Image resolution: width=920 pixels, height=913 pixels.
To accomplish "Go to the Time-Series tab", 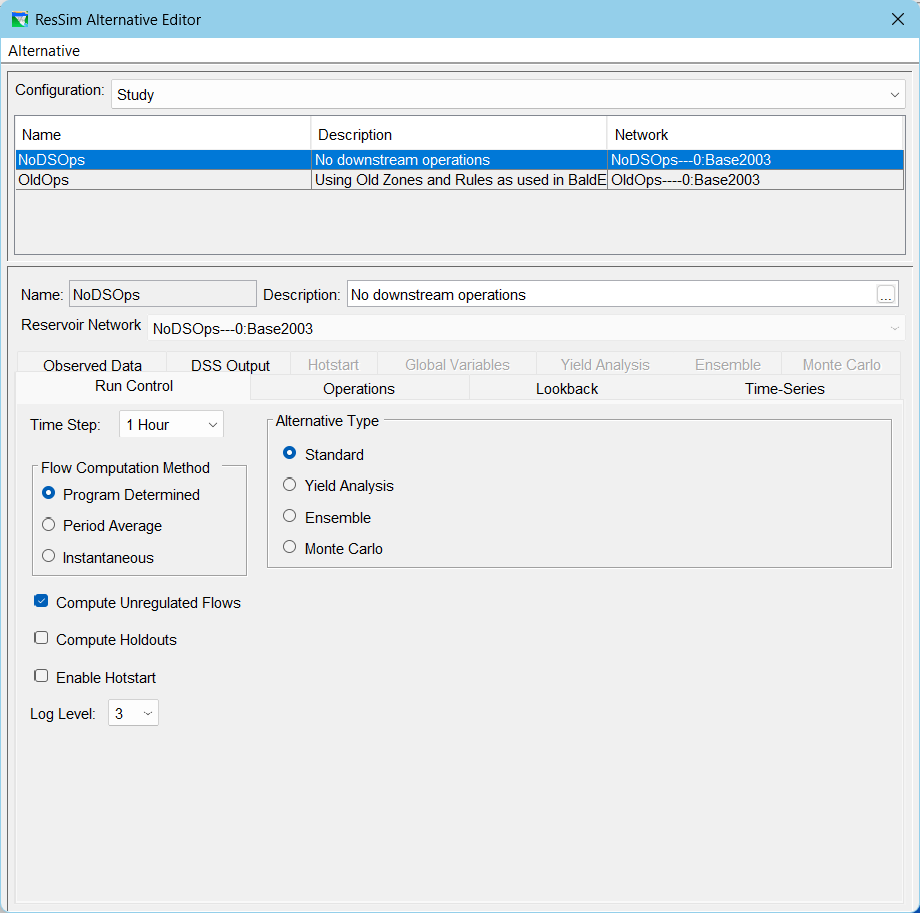I will [784, 388].
